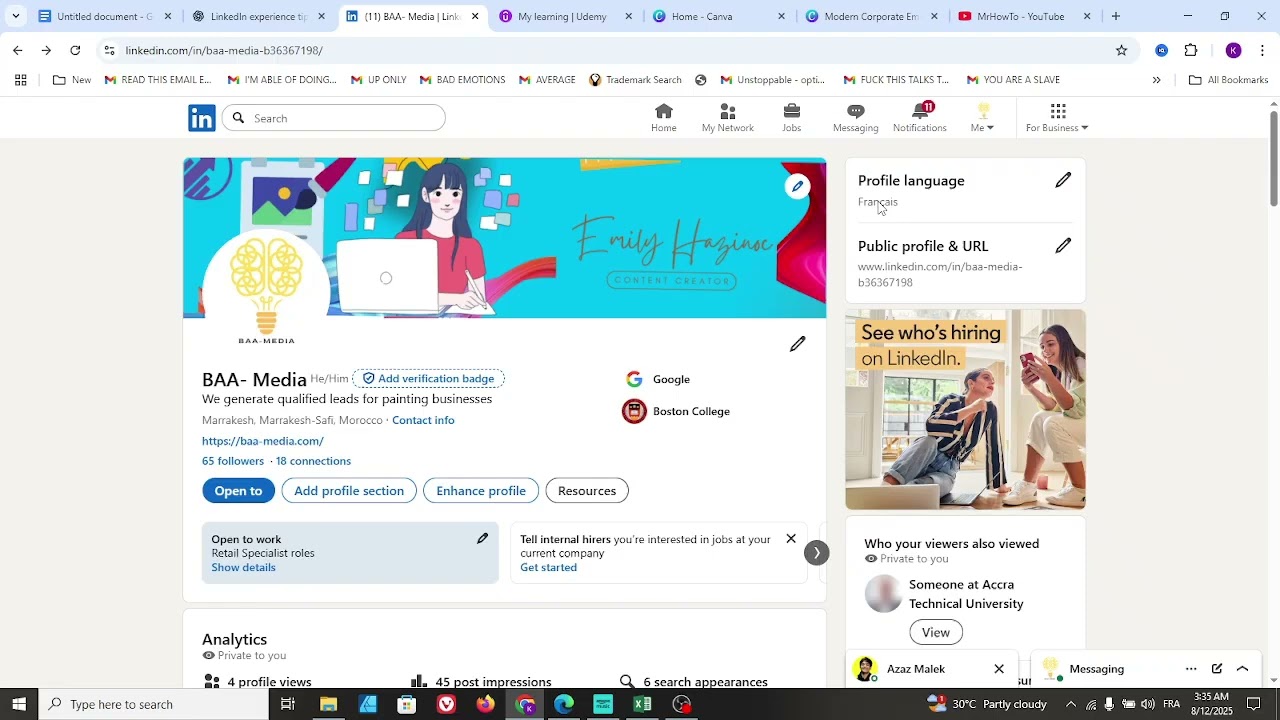Switch to LinkedIn experience tips tab
1280x720 pixels.
click(x=258, y=16)
